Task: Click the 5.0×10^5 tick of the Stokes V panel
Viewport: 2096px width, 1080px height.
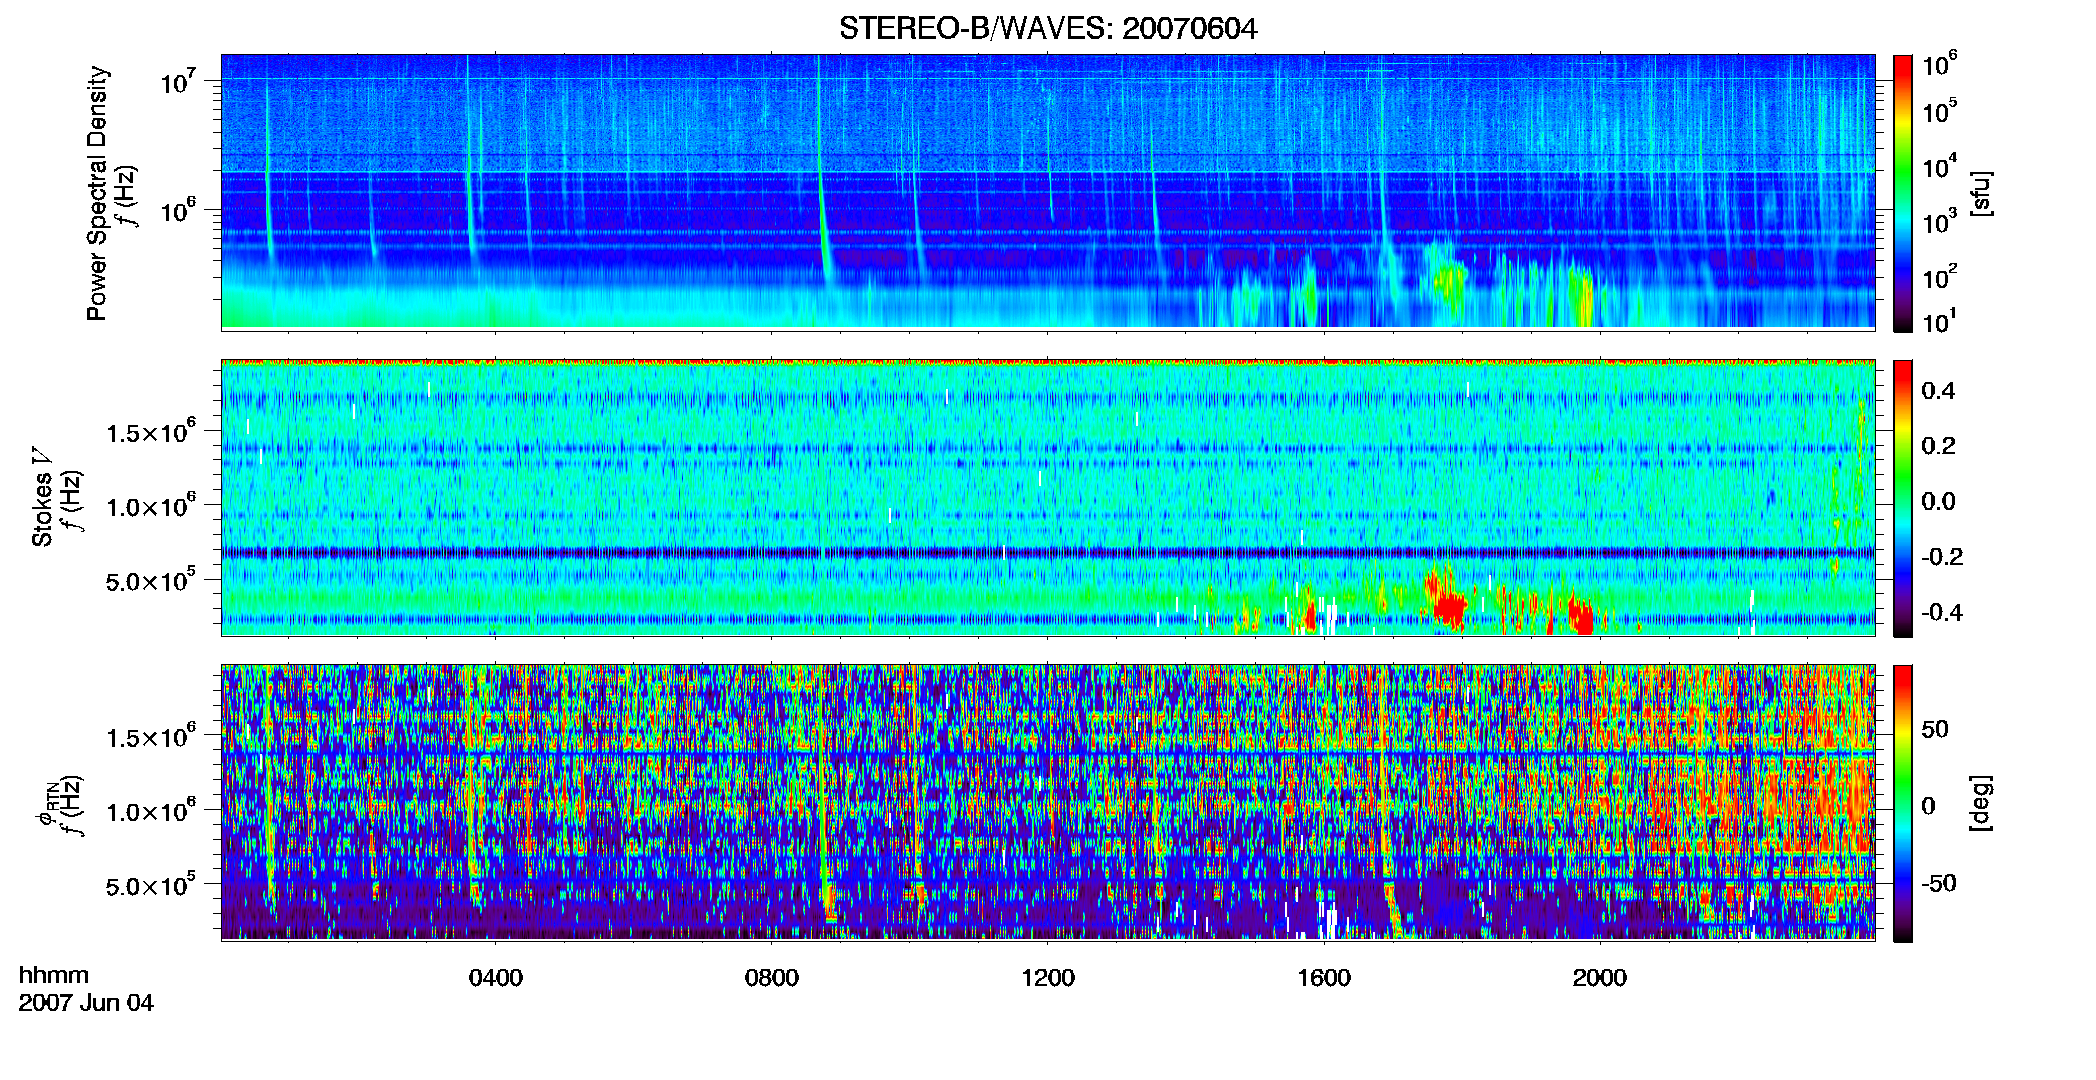Action: click(x=151, y=580)
